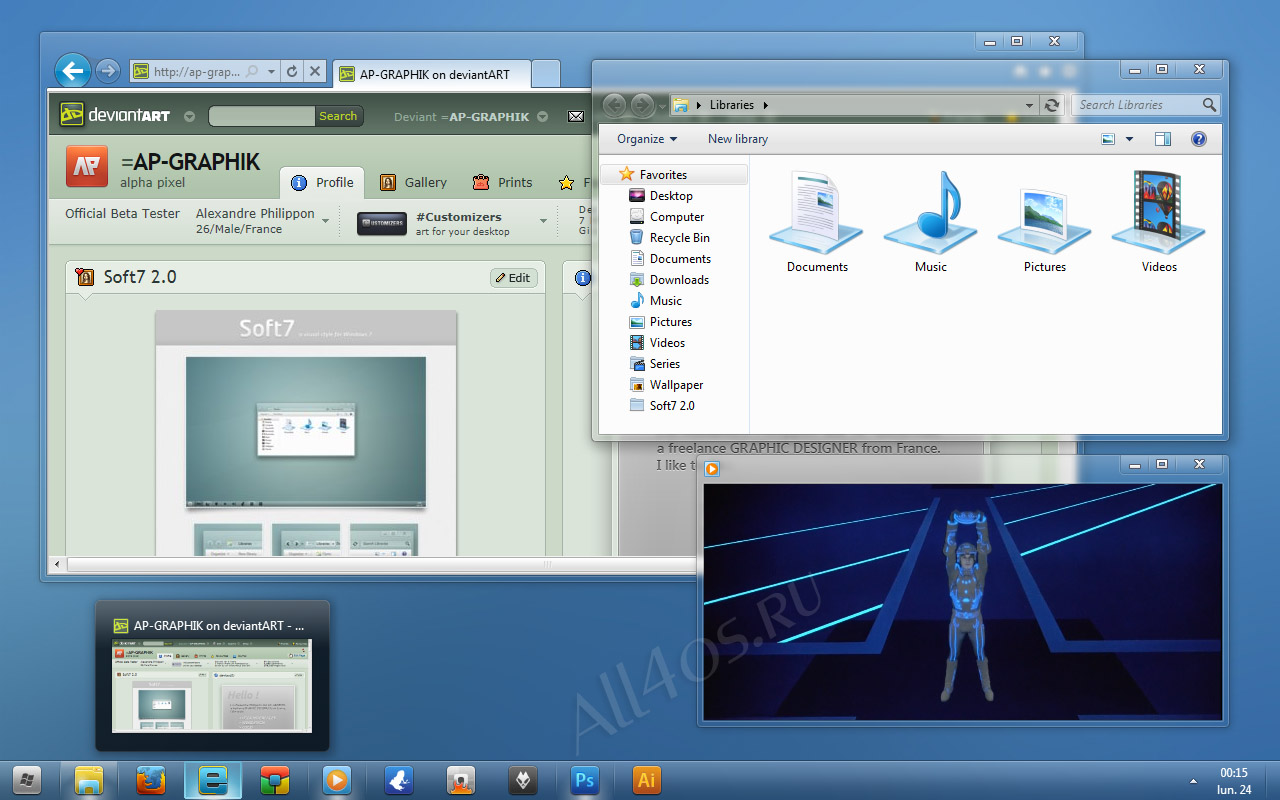This screenshot has height=800, width=1280.
Task: Open the Organize menu
Action: (647, 139)
